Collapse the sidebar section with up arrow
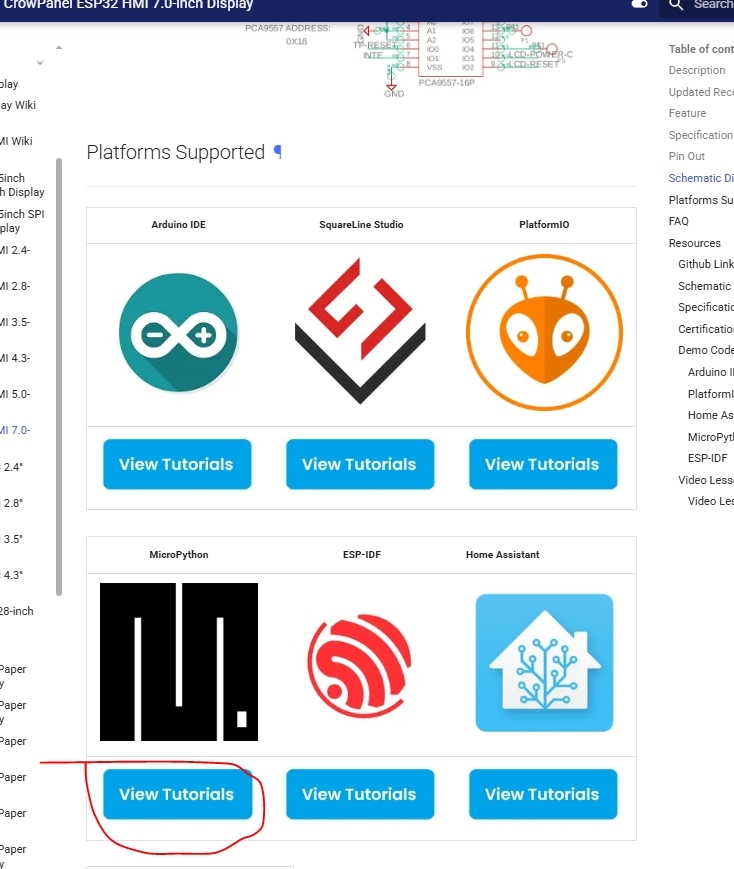The height and width of the screenshot is (869, 734). [59, 48]
